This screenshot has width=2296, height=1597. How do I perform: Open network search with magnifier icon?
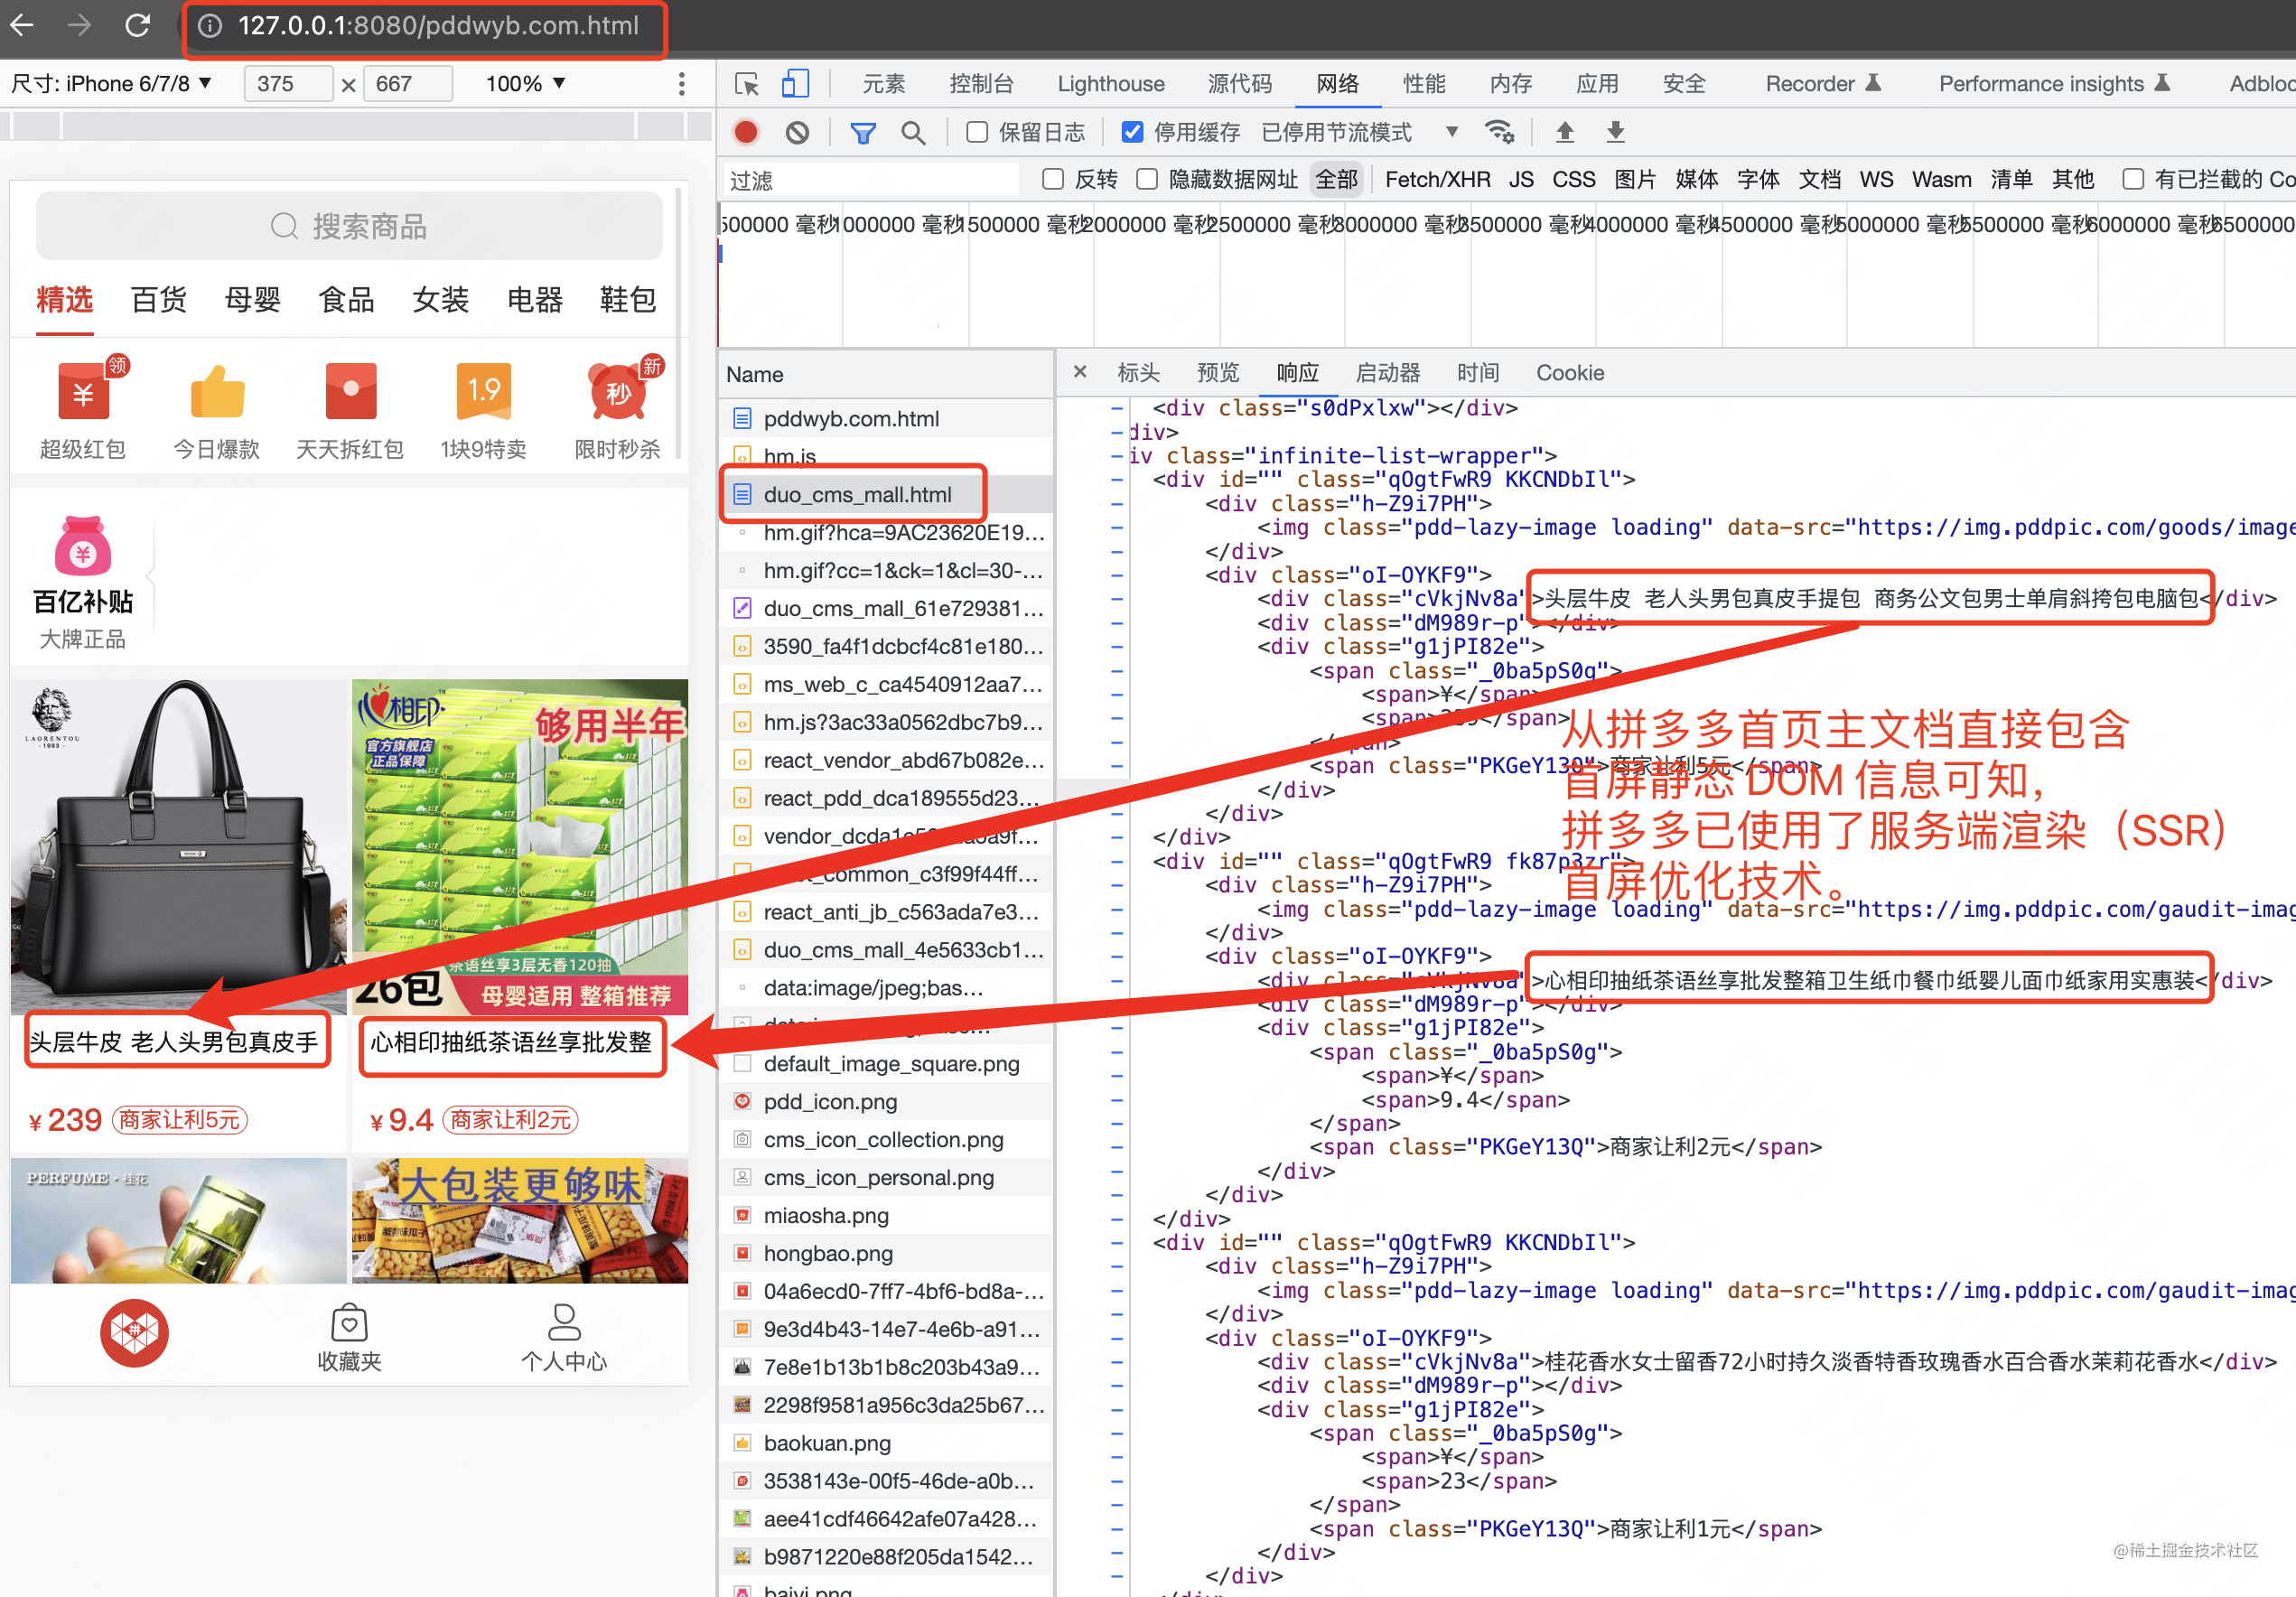pos(913,132)
